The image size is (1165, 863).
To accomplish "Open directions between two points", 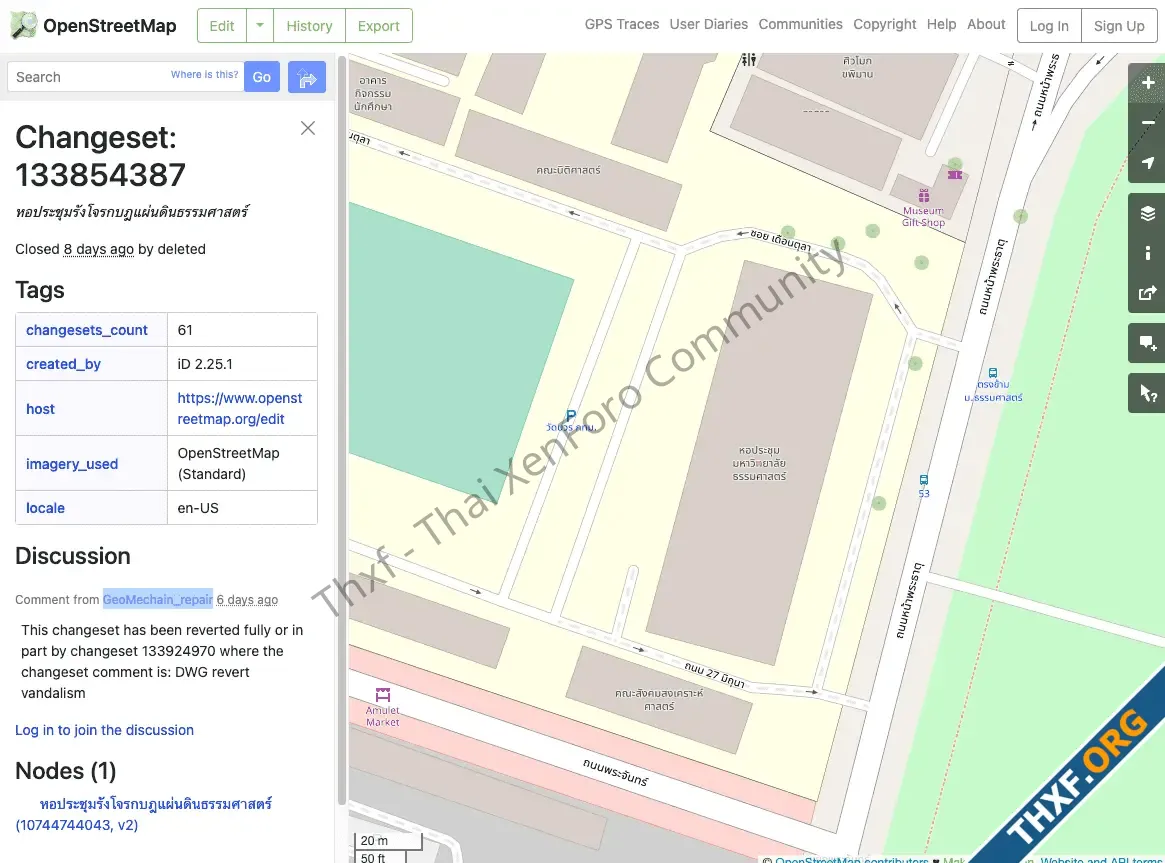I will click(x=307, y=77).
